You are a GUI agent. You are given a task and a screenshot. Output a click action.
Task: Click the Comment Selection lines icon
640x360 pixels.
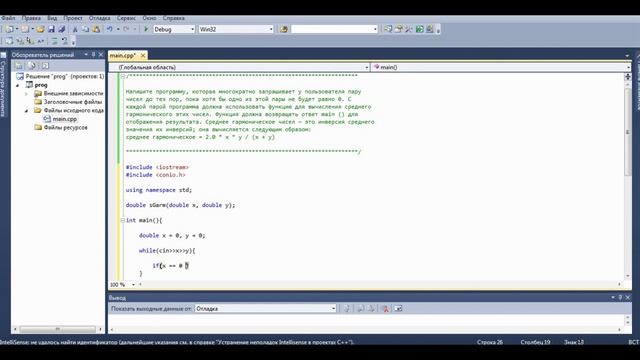click(54, 41)
